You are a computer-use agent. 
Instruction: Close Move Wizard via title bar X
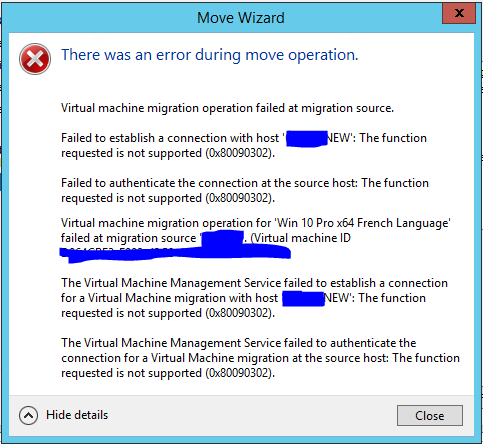pos(459,13)
